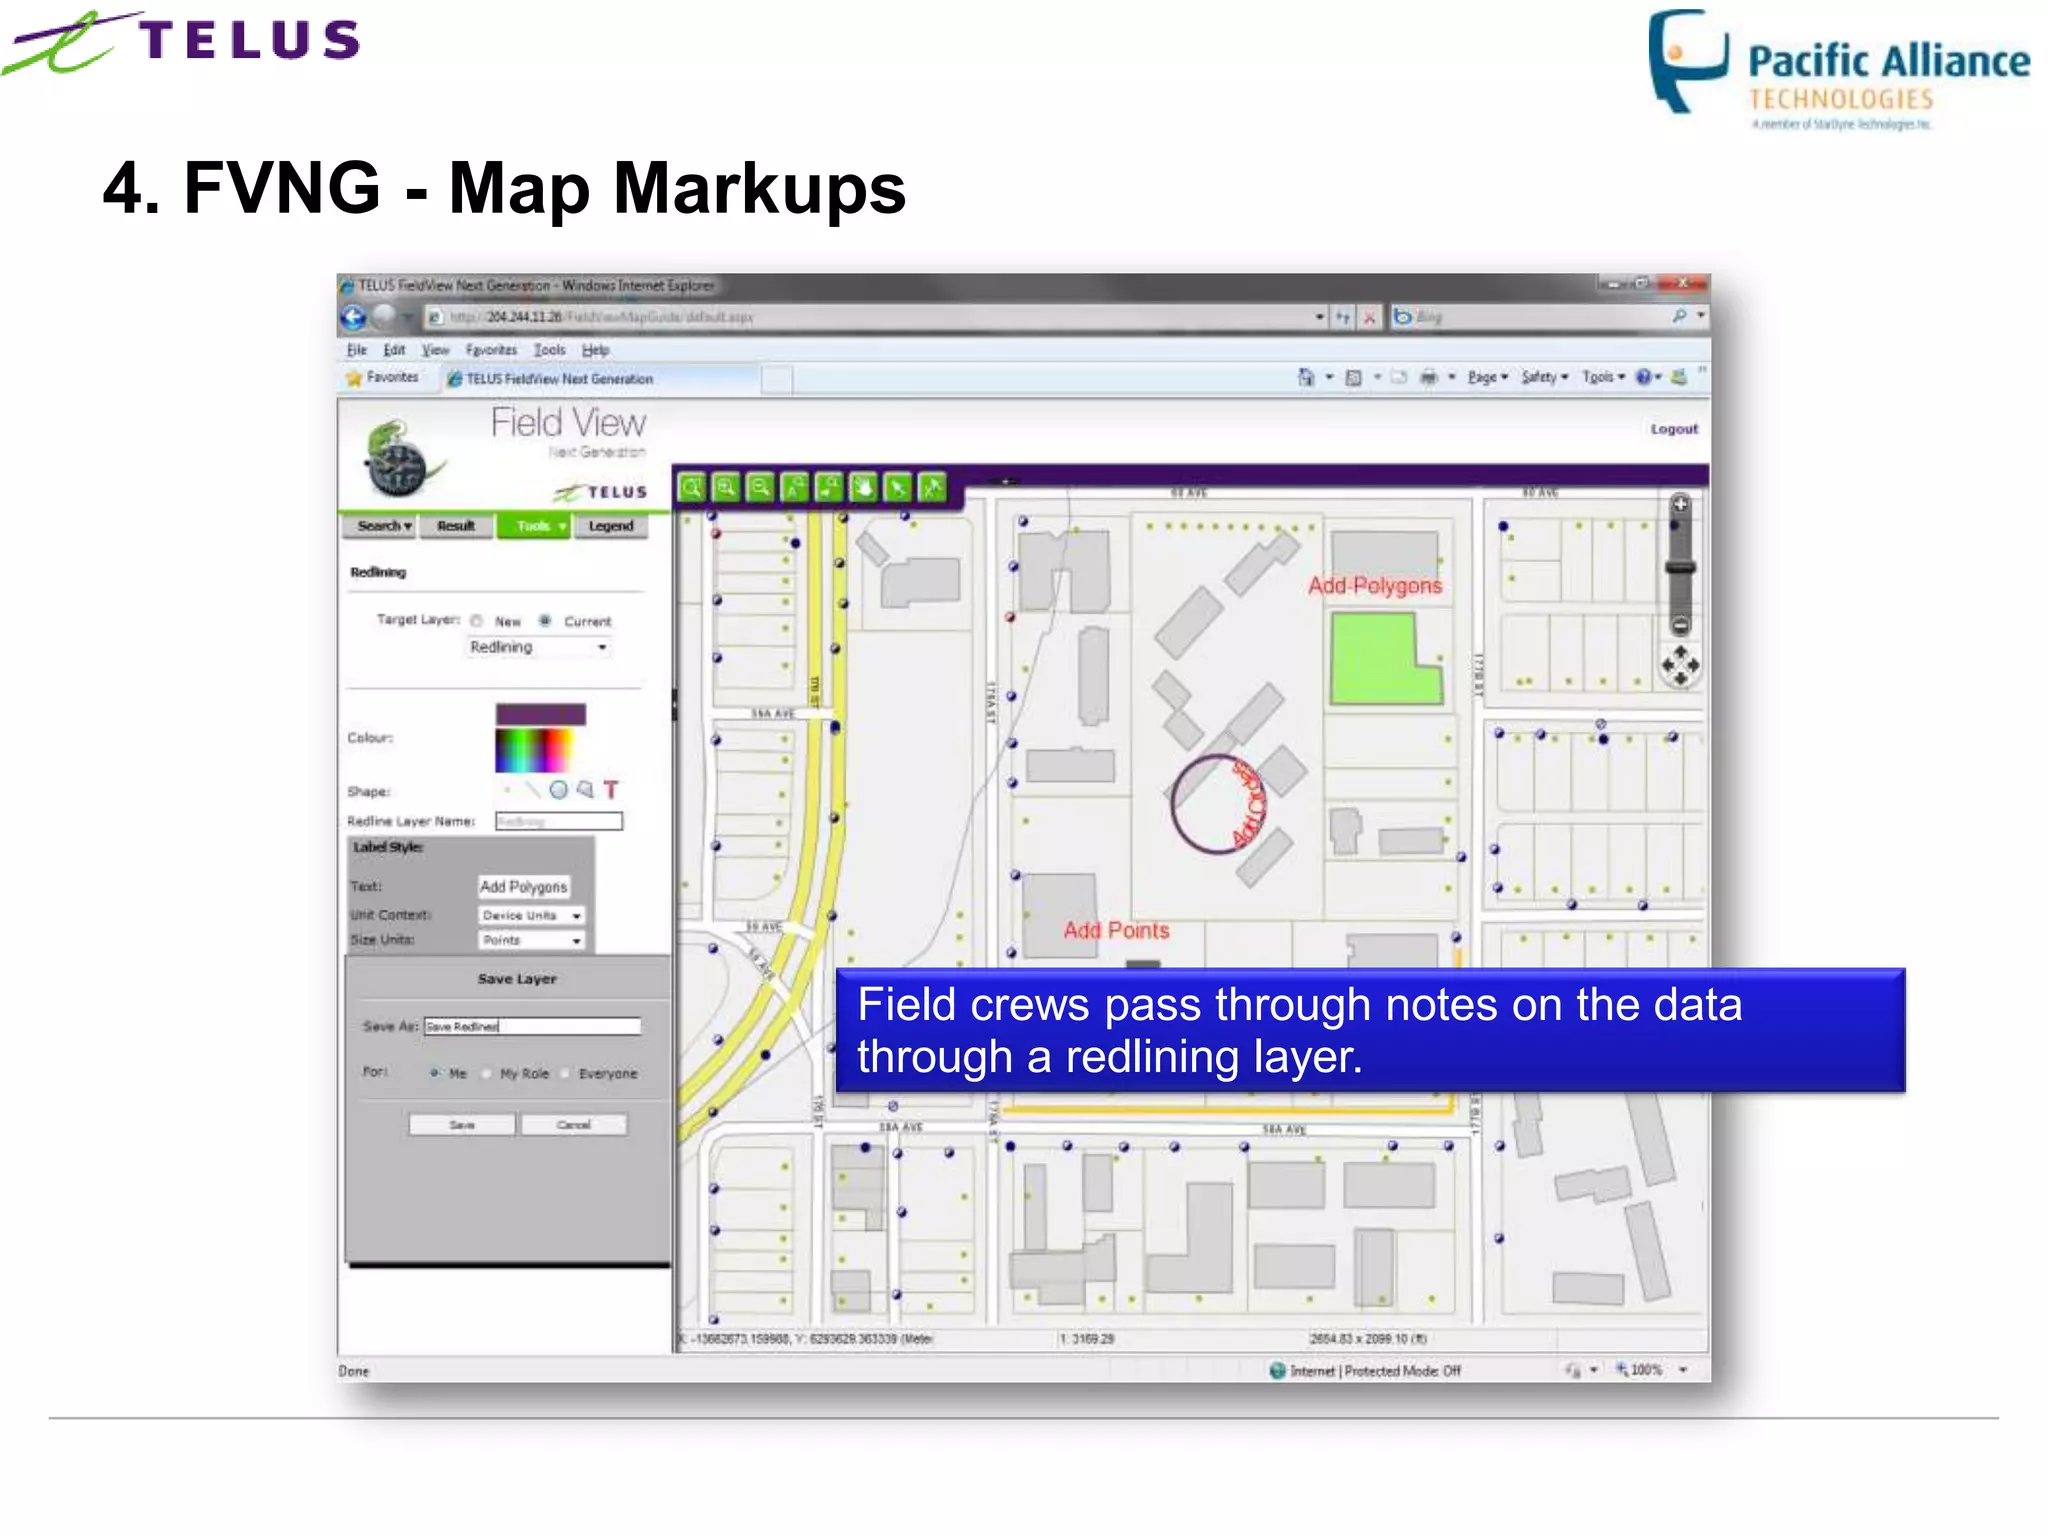Viewport: 2048px width, 1536px height.
Task: Open the green Tools dropdown tab
Action: pyautogui.click(x=534, y=526)
